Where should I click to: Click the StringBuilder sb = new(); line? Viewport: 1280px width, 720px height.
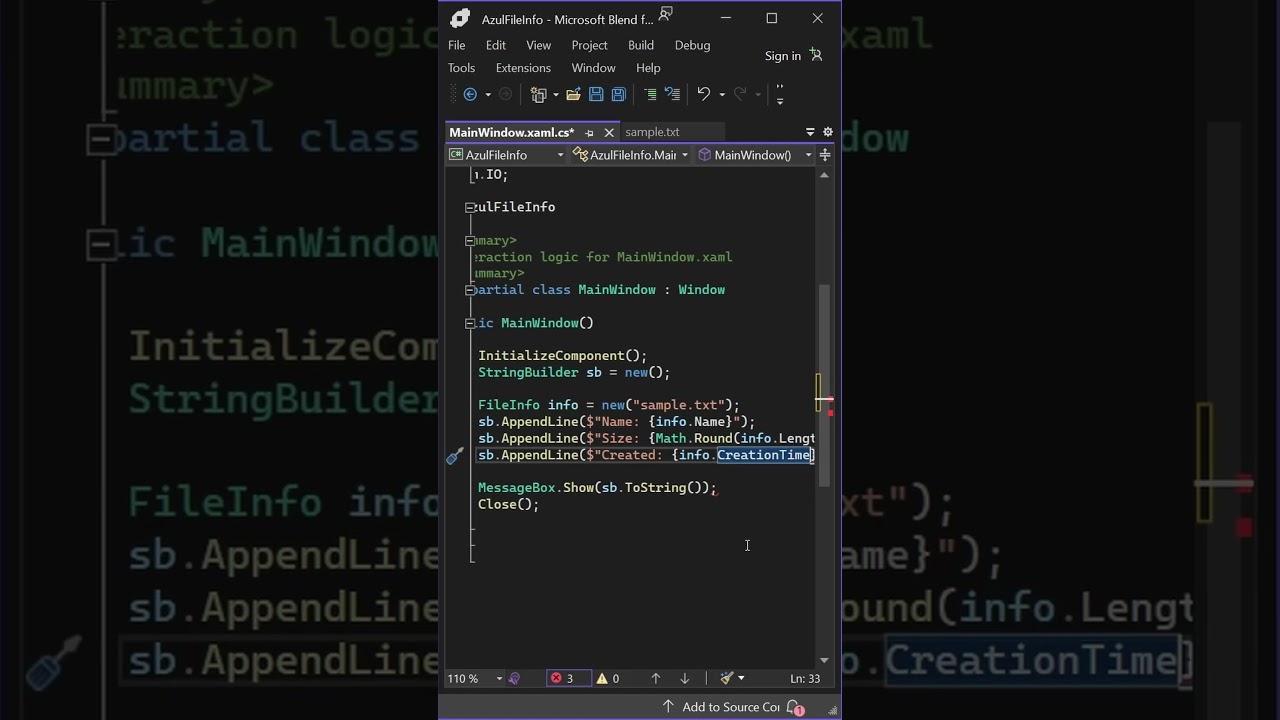pos(574,372)
